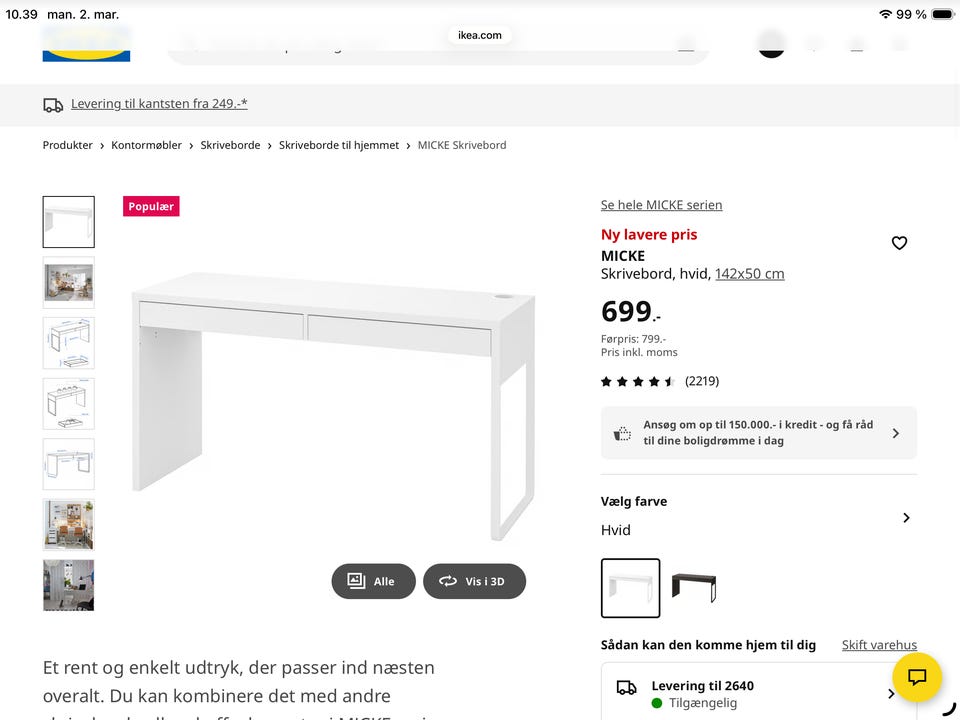Select the white MICKE desk color swatch
960x720 pixels.
(x=630, y=587)
